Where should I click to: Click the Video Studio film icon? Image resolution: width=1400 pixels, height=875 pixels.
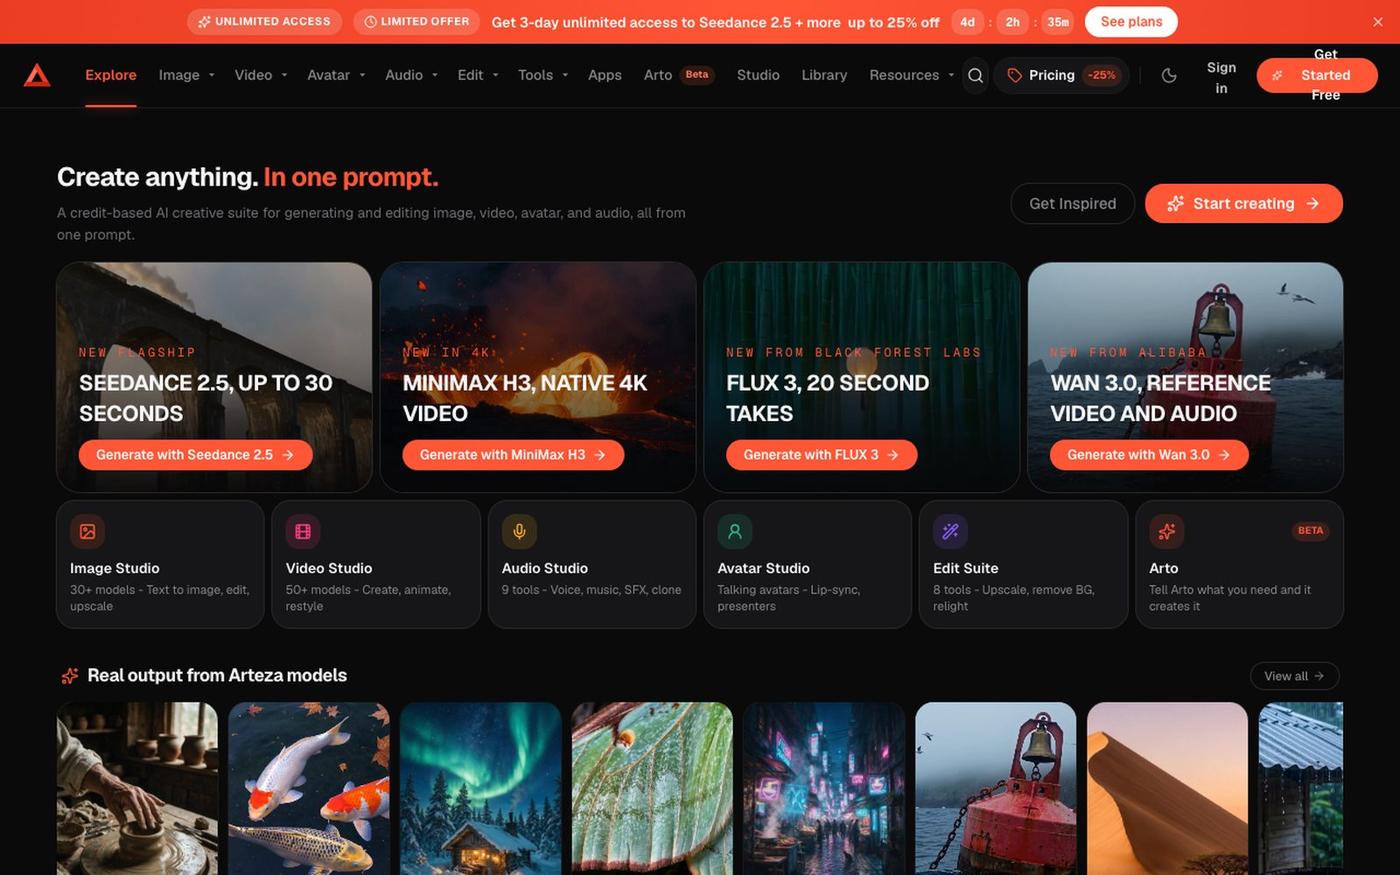(303, 532)
